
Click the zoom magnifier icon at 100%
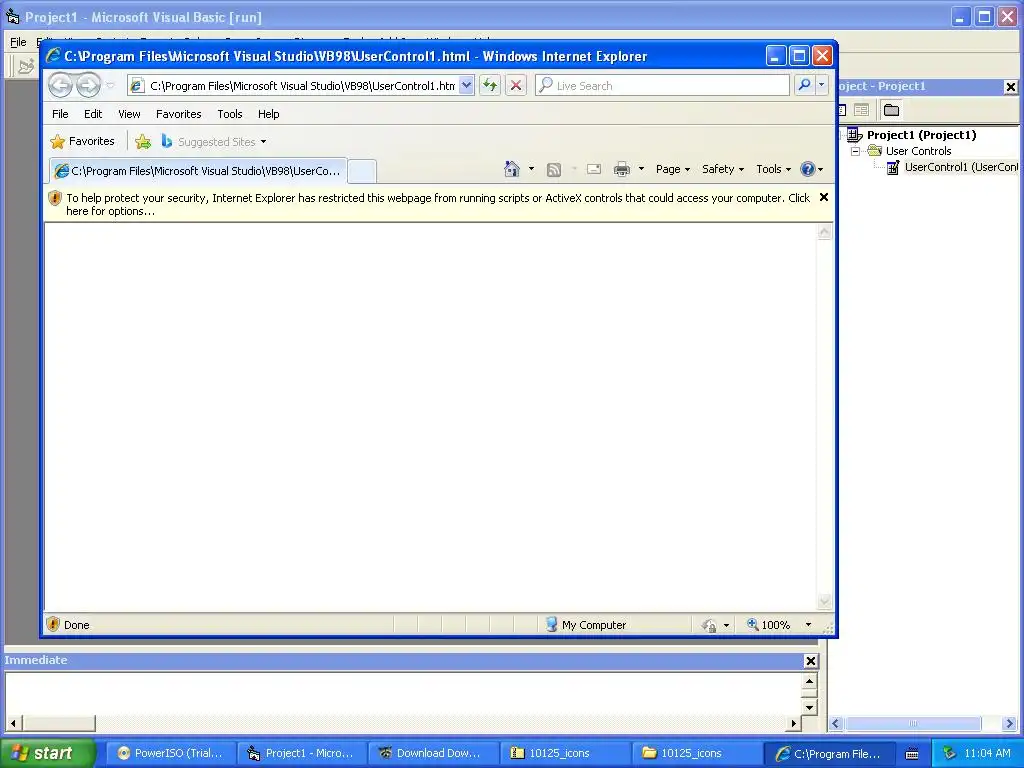coord(752,624)
